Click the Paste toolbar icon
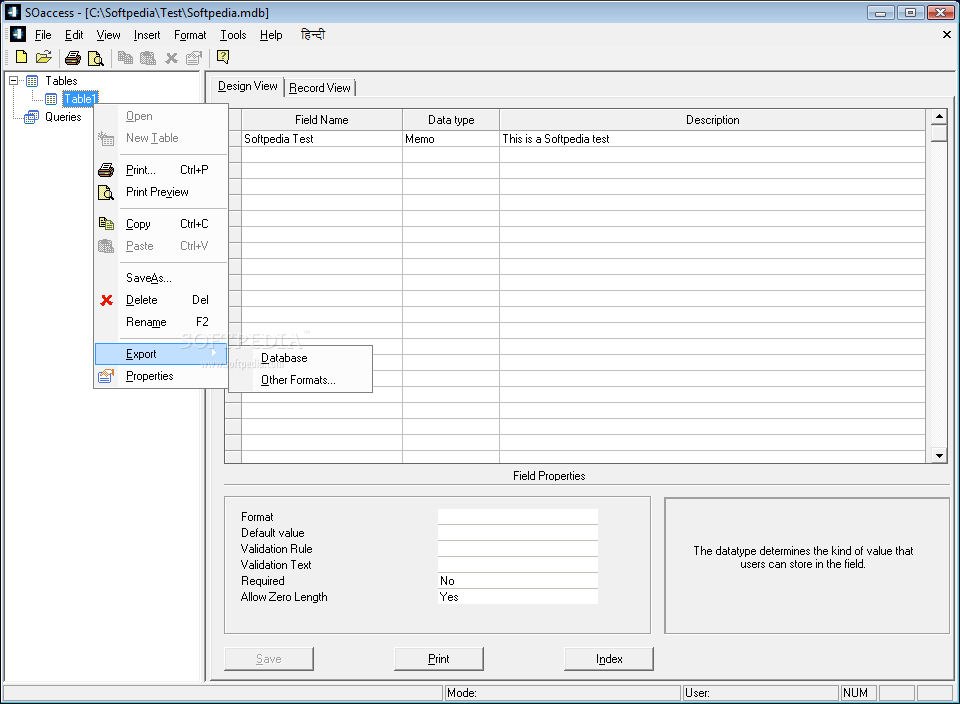This screenshot has height=704, width=960. click(x=148, y=58)
